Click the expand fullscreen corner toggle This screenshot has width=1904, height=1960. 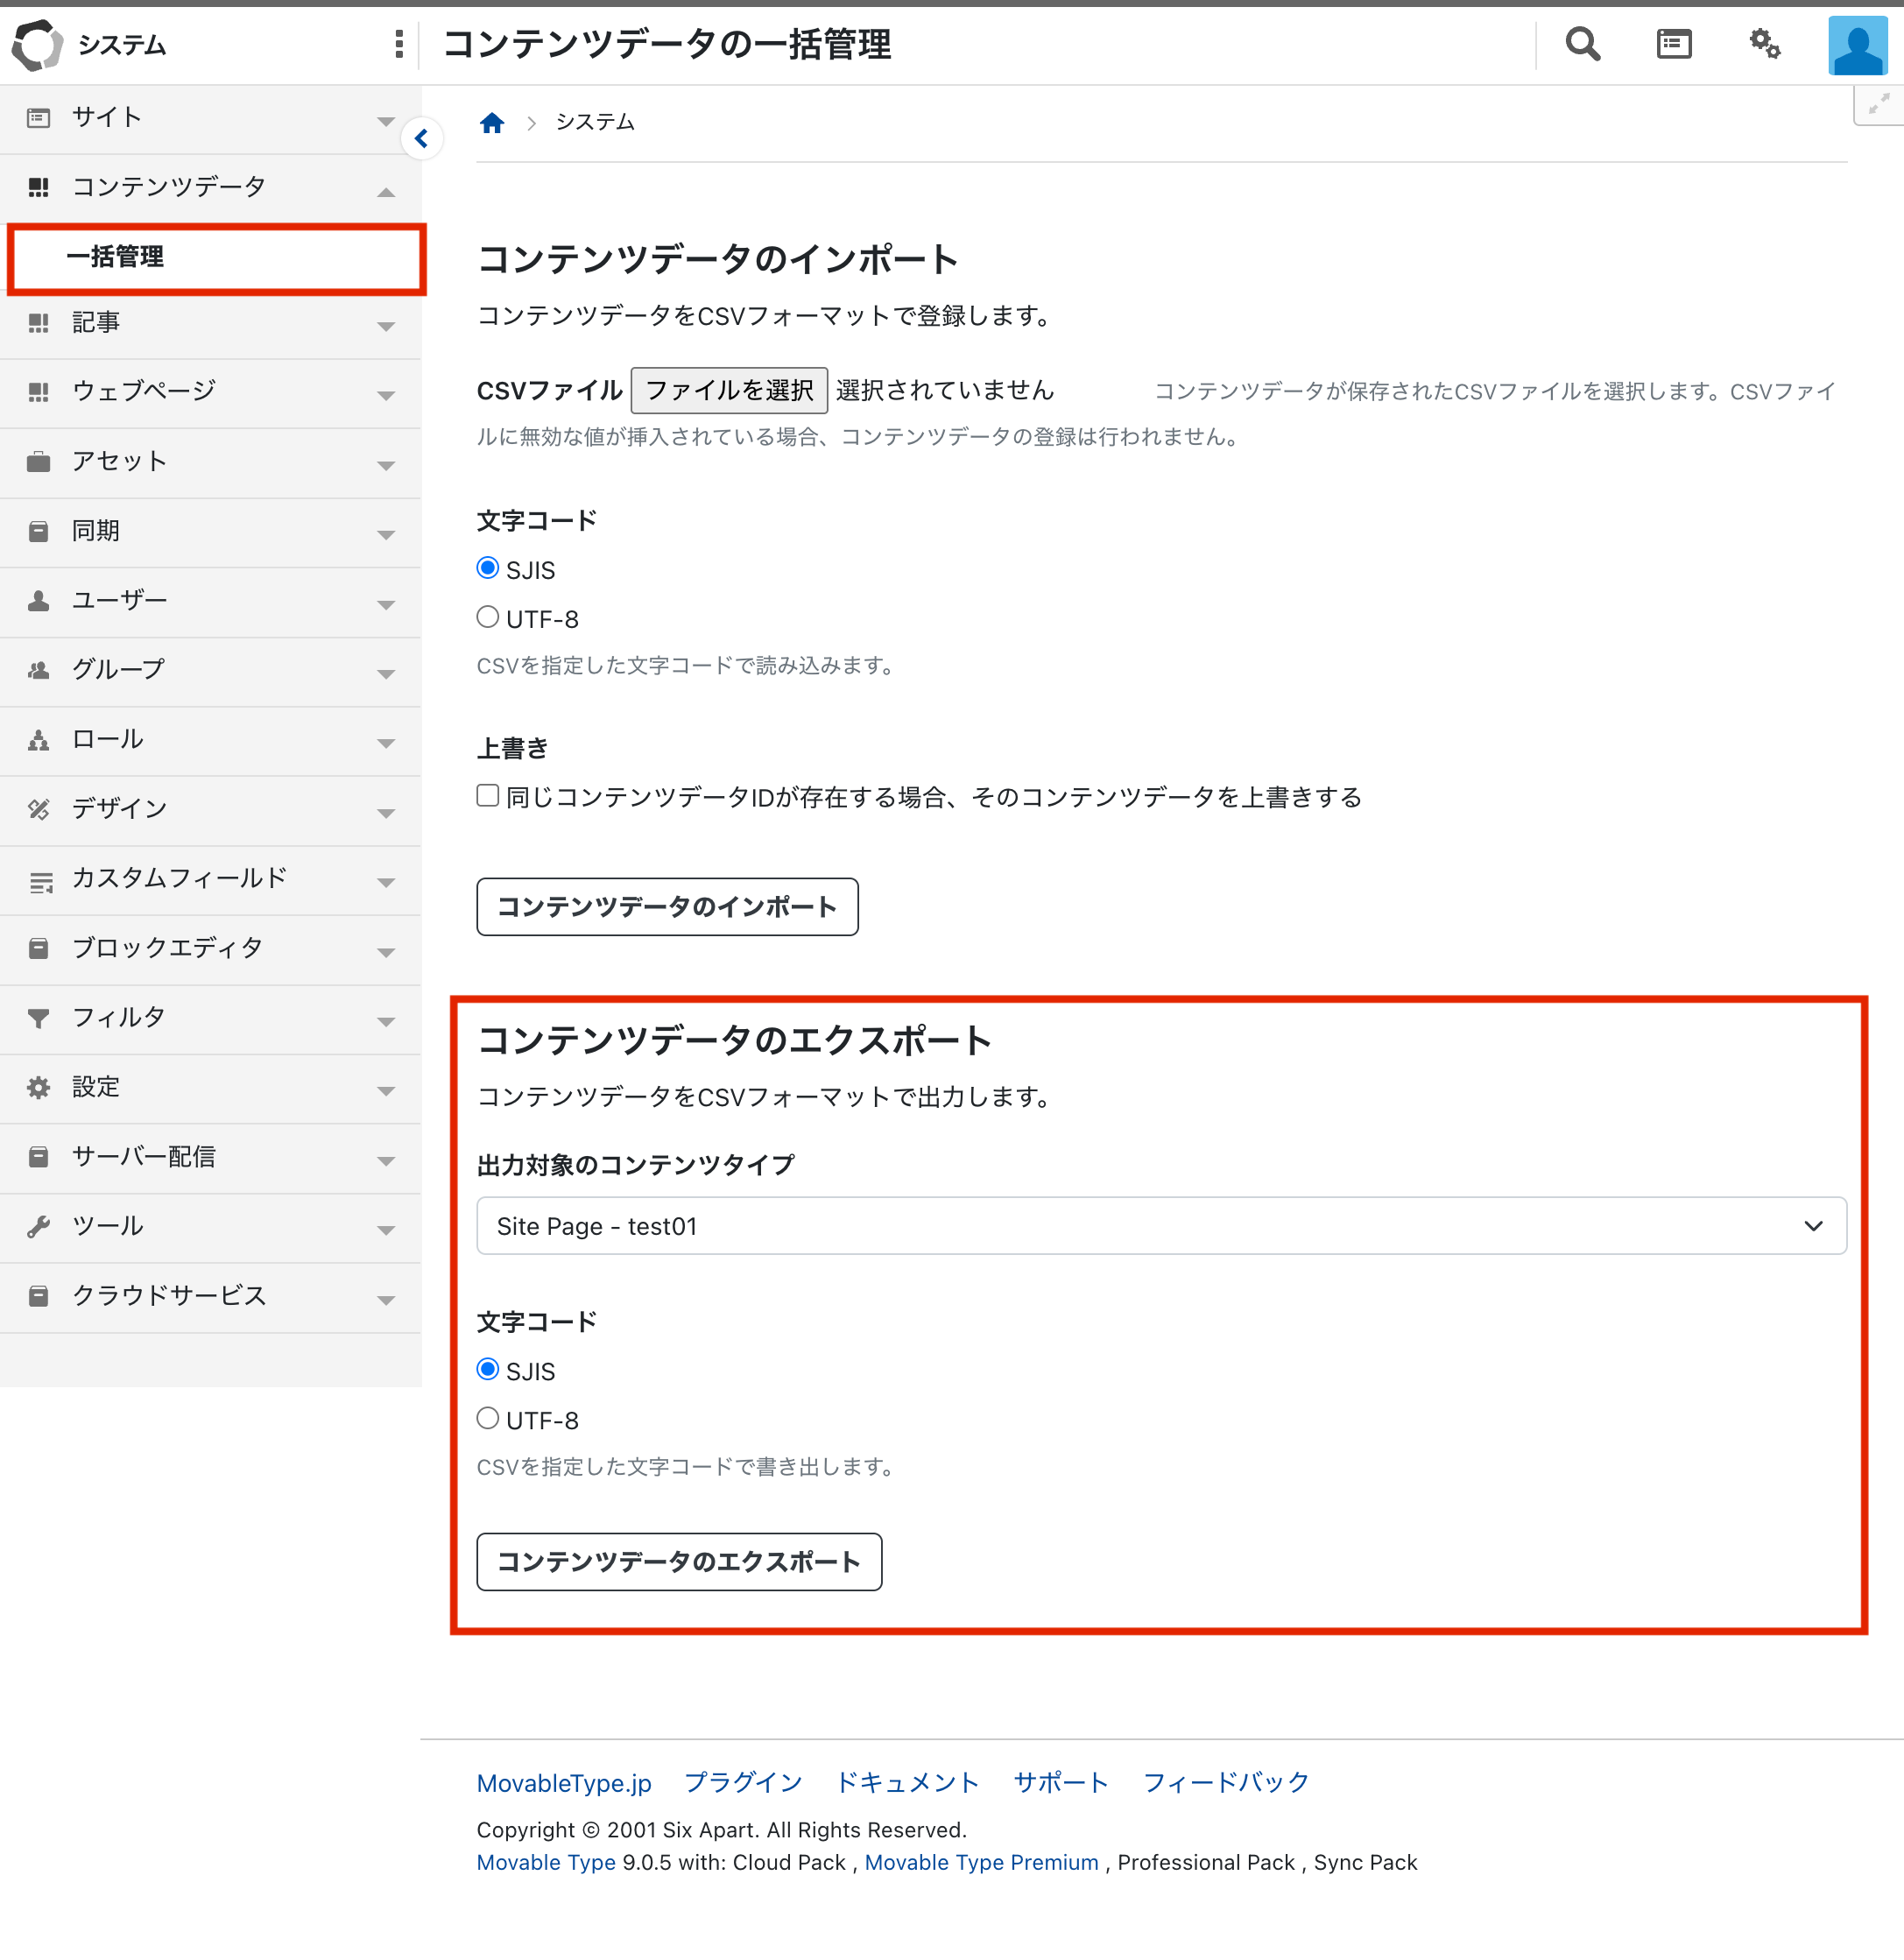tap(1878, 104)
